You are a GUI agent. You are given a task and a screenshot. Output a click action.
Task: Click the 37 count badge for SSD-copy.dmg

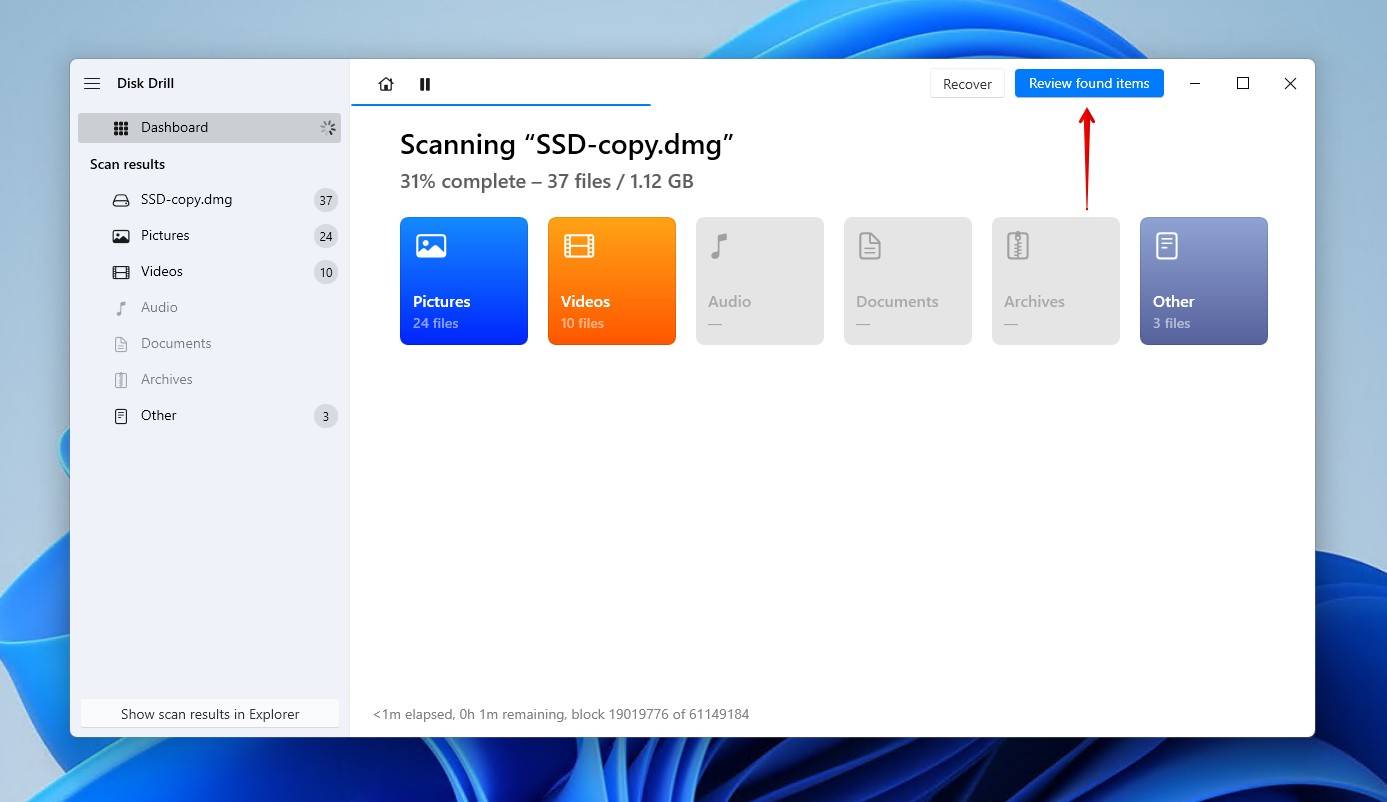326,200
